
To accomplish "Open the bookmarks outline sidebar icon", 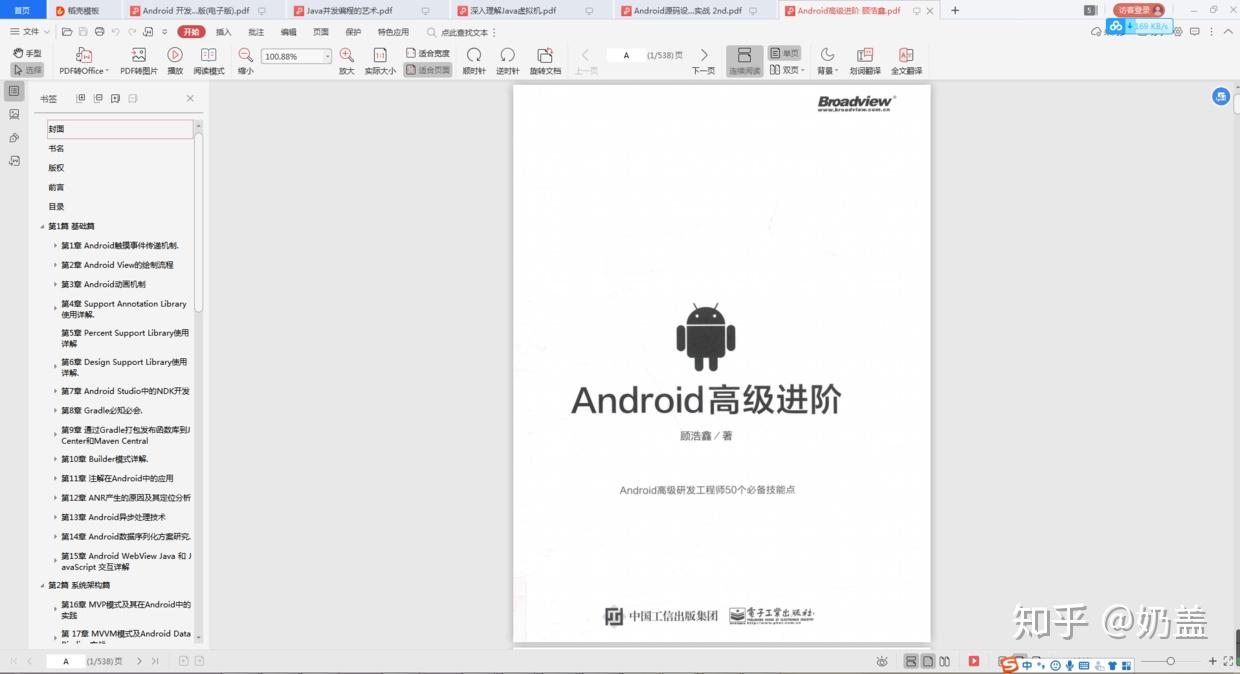I will (x=14, y=91).
